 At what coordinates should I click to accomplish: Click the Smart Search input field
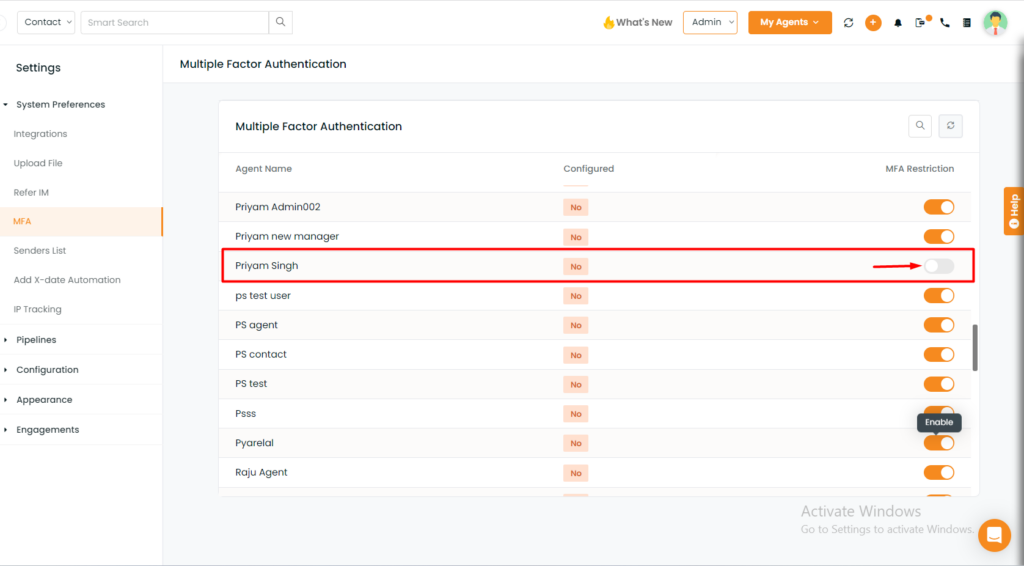[174, 22]
